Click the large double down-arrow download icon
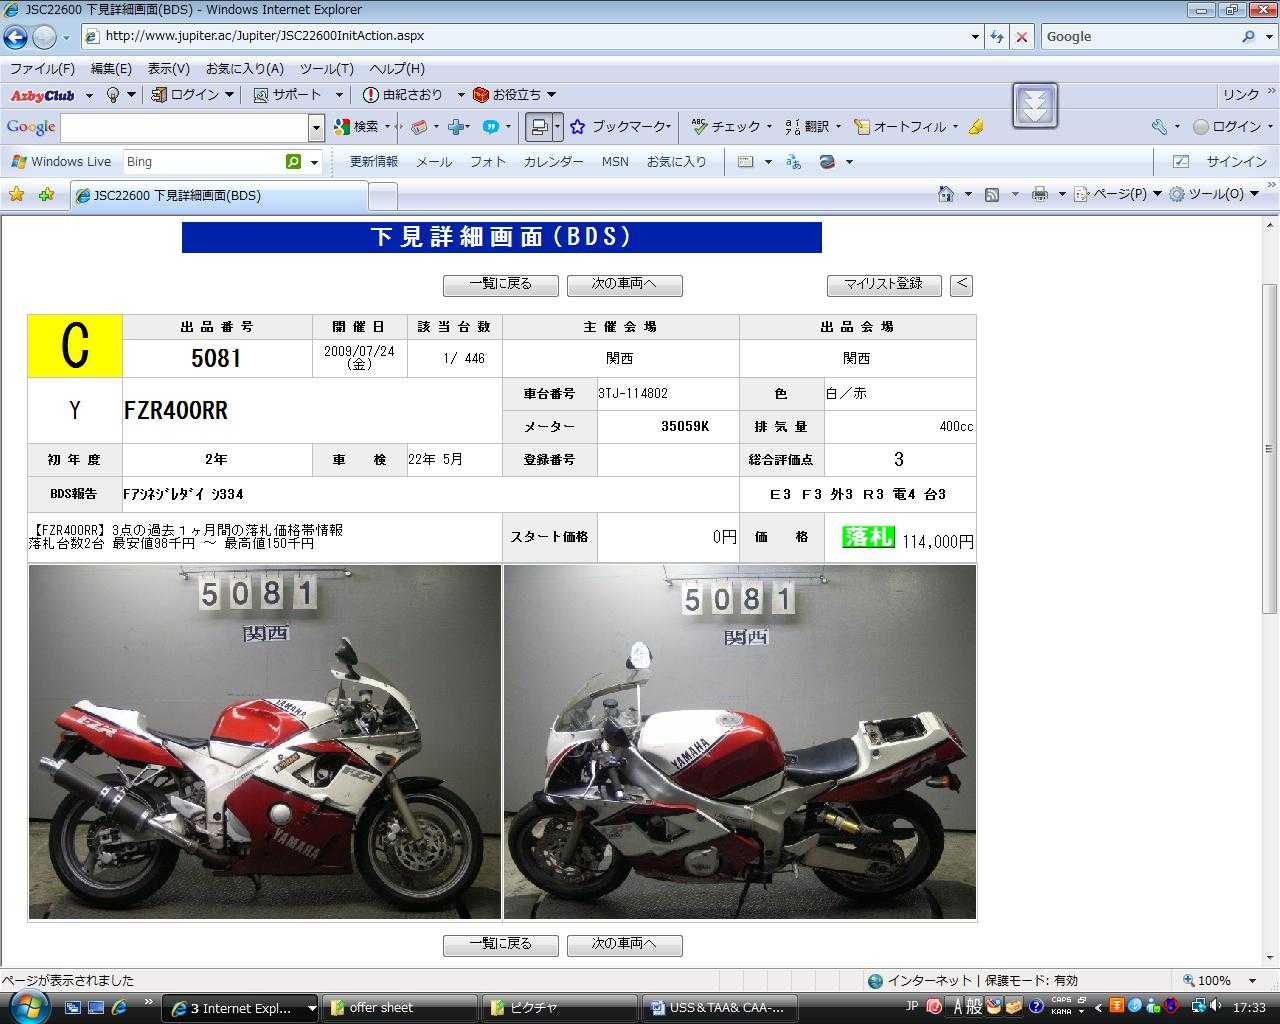1280x1024 pixels. tap(1035, 105)
